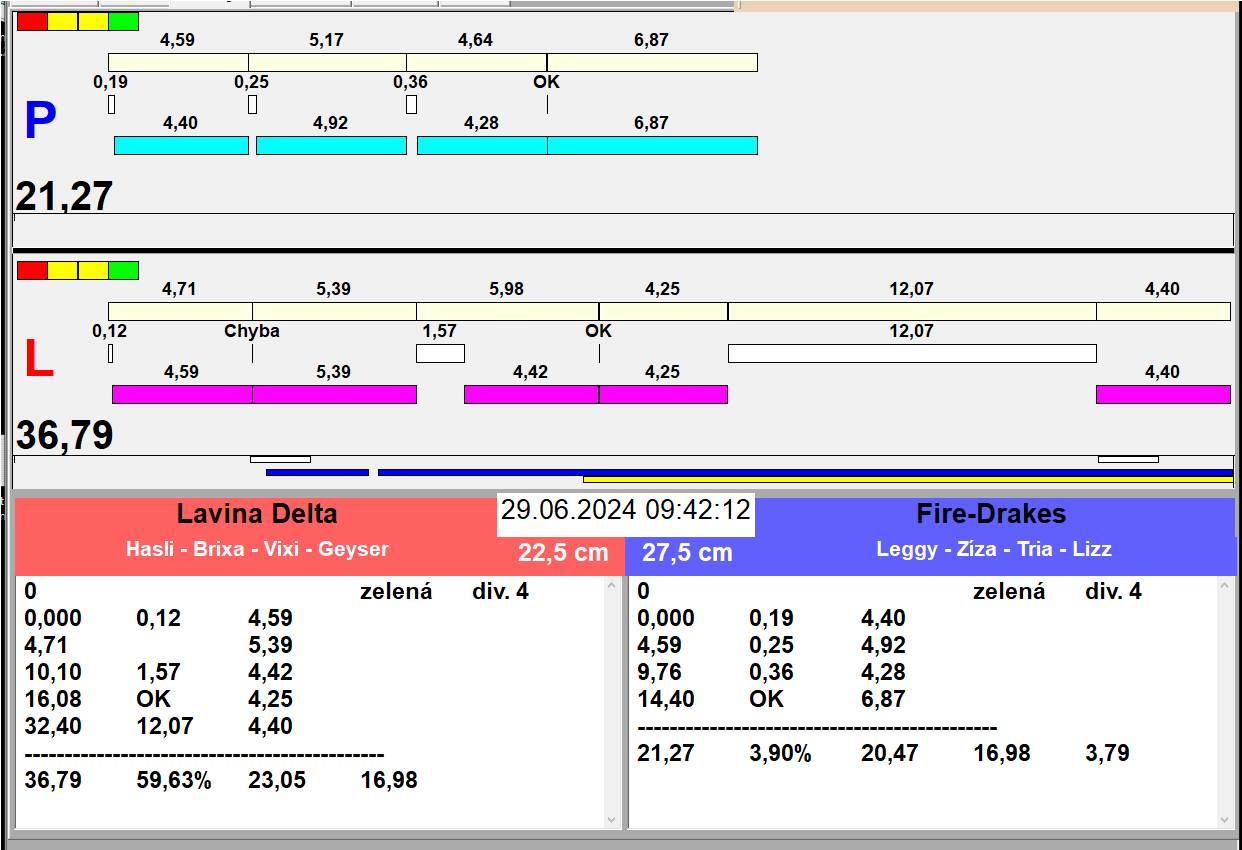Viewport: 1242px width, 850px height.
Task: Click the white 12,07 error bar
Action: coord(911,353)
